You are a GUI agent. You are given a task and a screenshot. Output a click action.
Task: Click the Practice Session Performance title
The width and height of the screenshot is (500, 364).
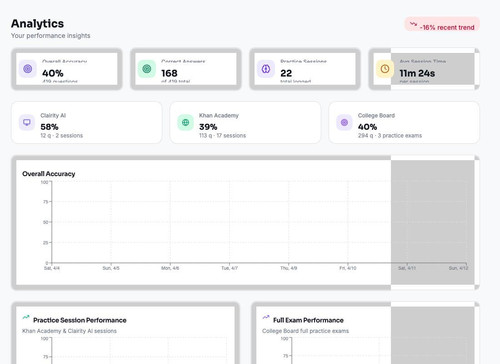pyautogui.click(x=80, y=320)
